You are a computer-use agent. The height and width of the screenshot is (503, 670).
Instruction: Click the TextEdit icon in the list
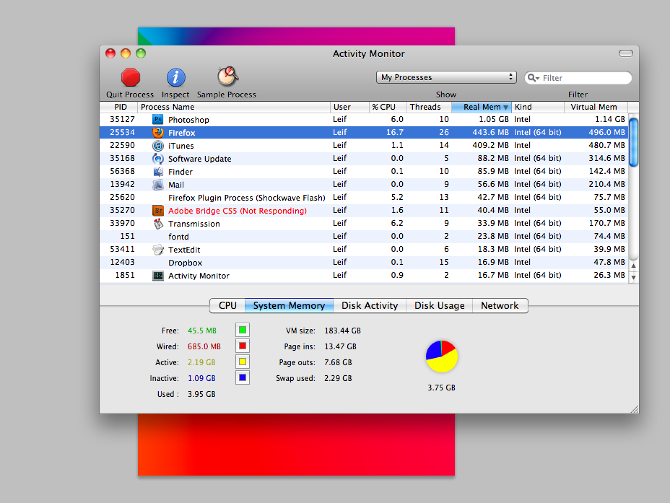tap(158, 250)
